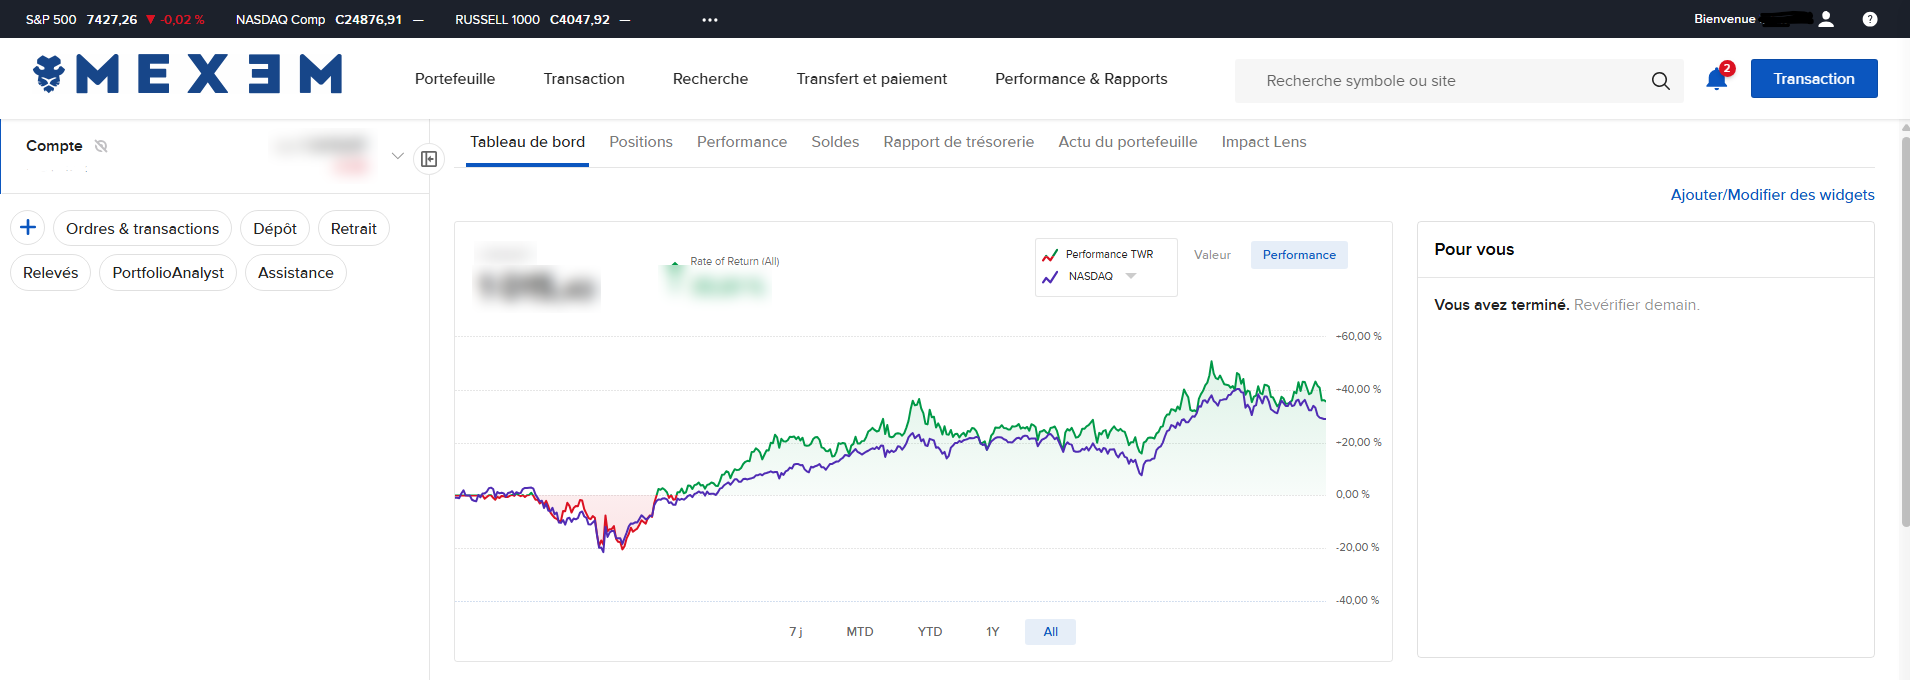Click the Performance TWR legend line icon
The width and height of the screenshot is (1910, 680).
pyautogui.click(x=1050, y=255)
